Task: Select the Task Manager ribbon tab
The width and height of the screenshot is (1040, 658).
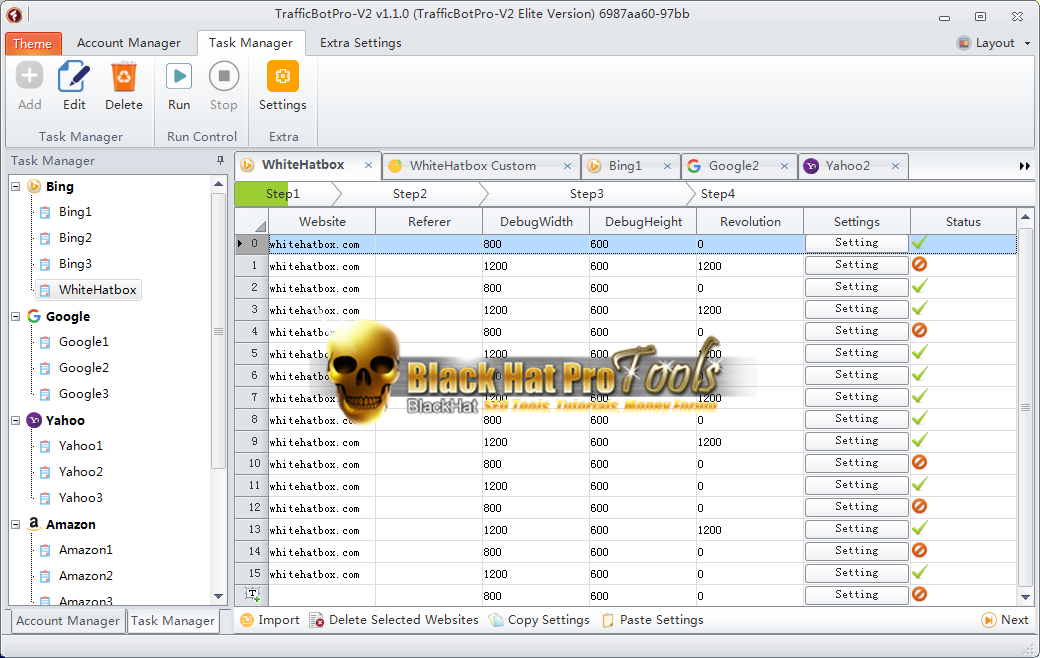Action: coord(251,43)
